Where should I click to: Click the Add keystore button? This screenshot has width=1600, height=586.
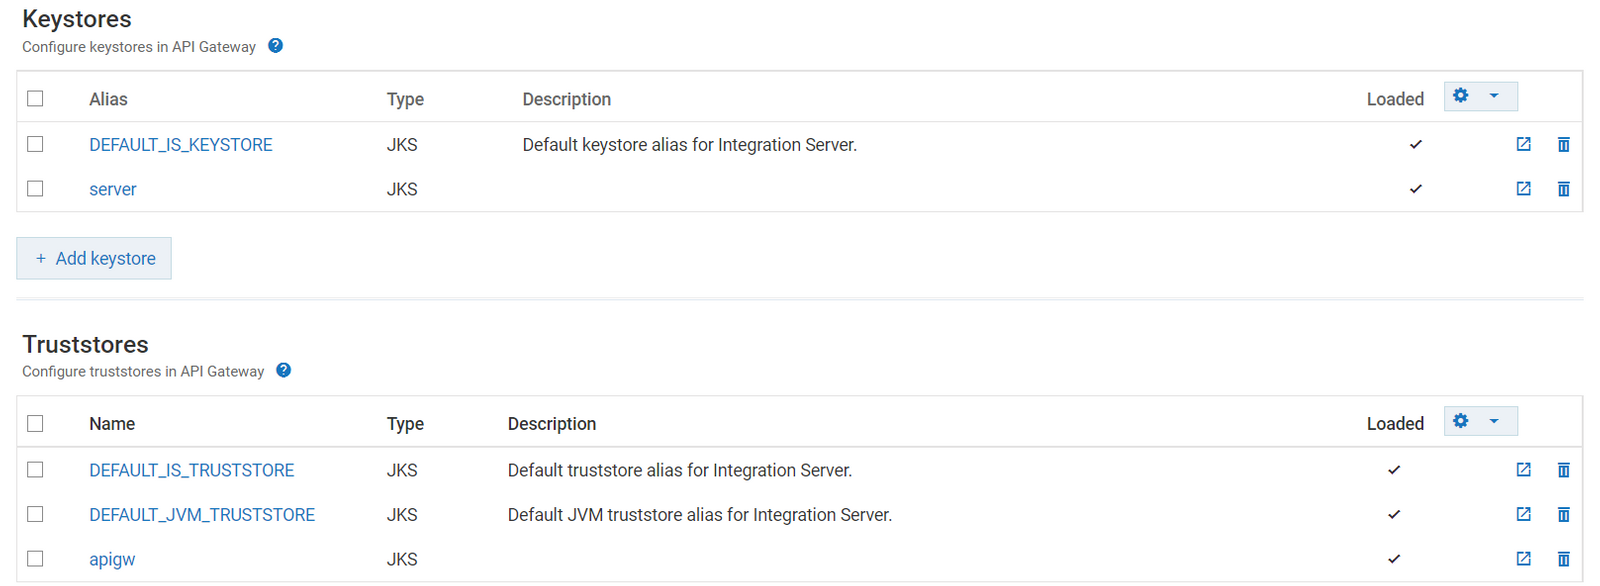[94, 259]
